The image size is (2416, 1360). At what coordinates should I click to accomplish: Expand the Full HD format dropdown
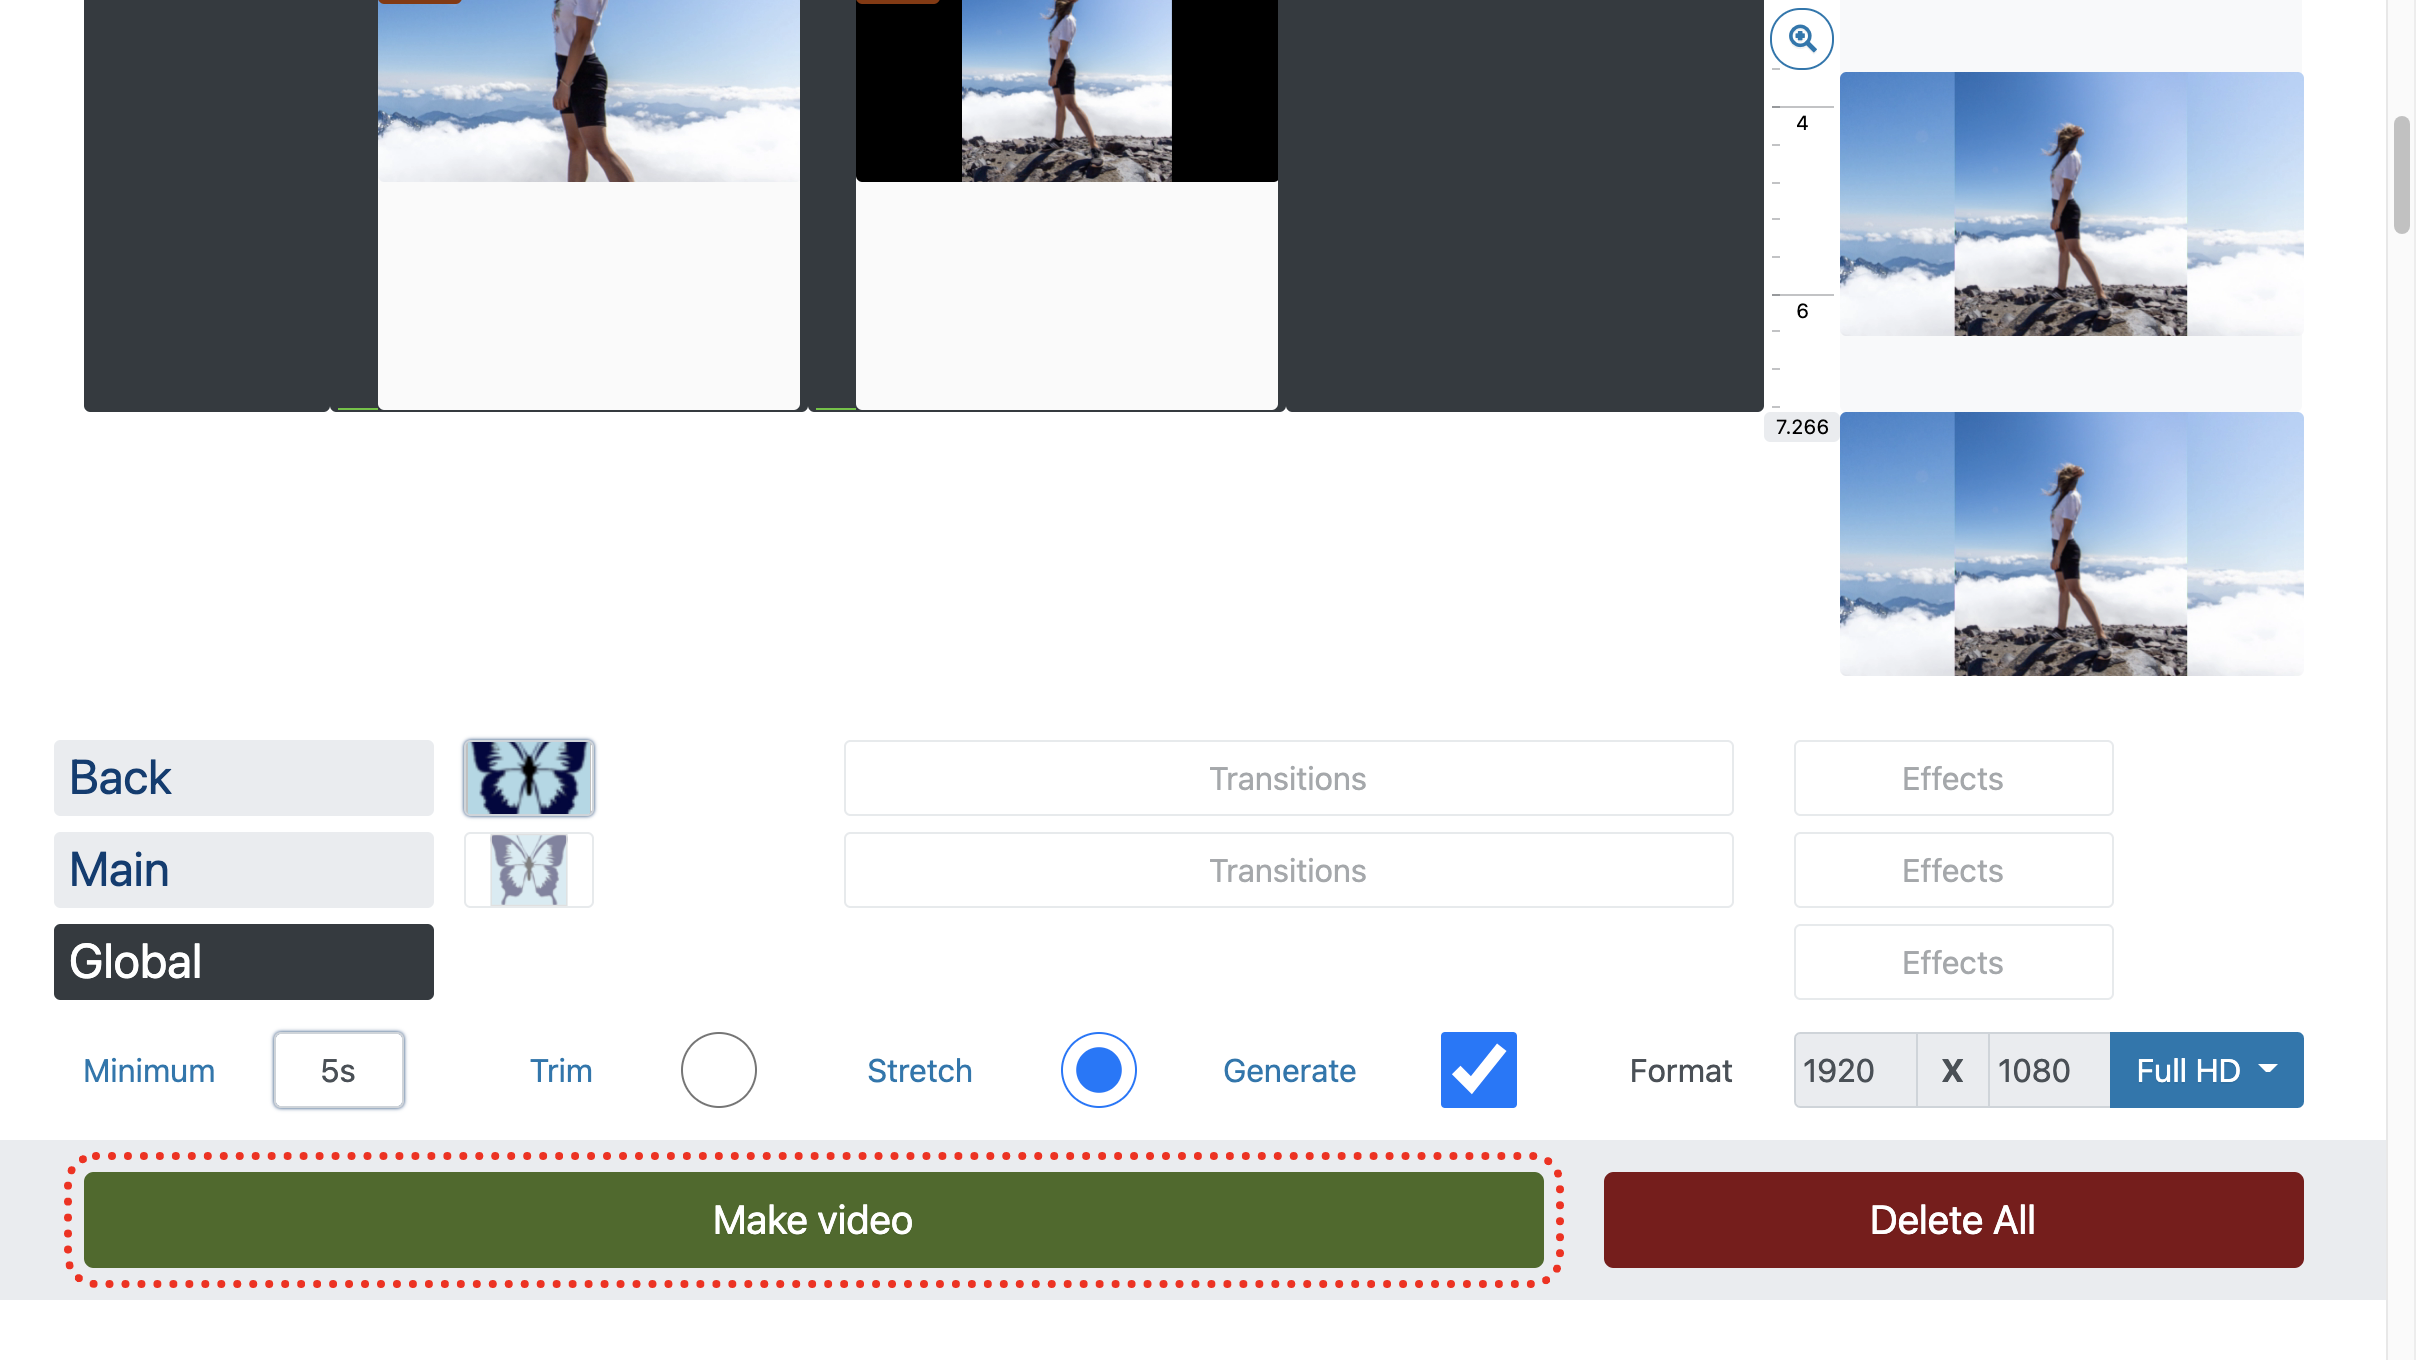tap(2207, 1070)
